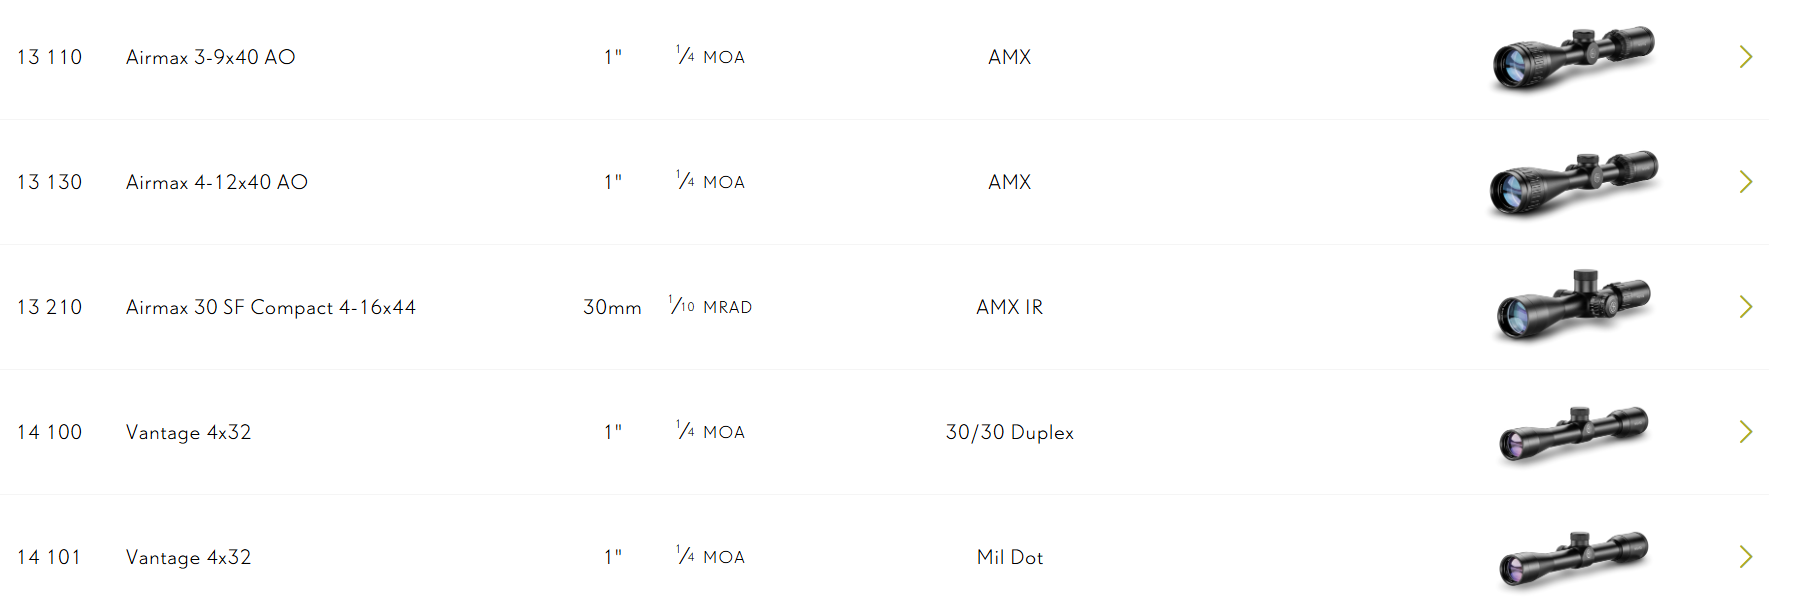Click the Mil Dot reticle label

pos(1010,558)
